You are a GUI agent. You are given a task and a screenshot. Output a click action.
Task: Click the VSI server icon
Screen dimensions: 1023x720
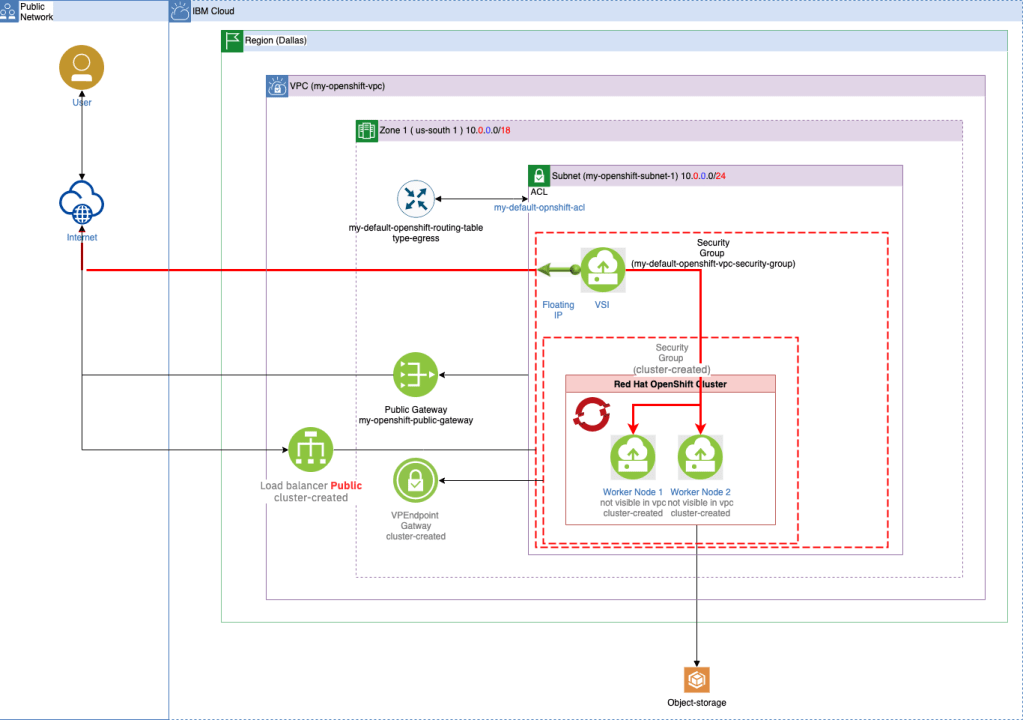click(602, 270)
